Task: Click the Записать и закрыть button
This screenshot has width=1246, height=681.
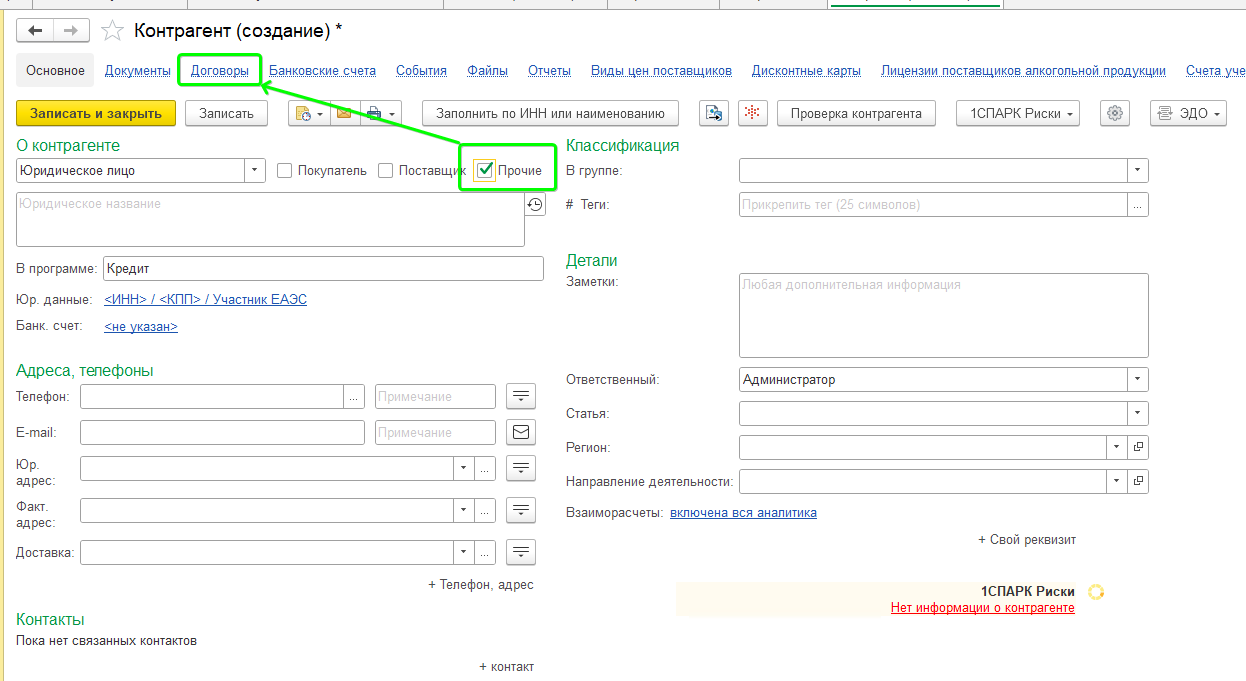Action: point(96,113)
